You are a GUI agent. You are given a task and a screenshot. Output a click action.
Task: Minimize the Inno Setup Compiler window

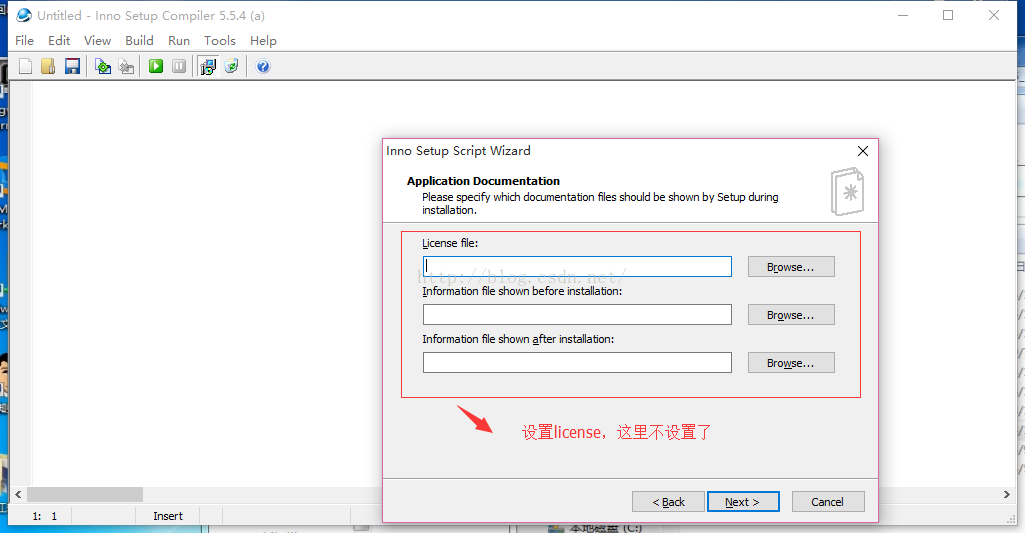pyautogui.click(x=903, y=15)
